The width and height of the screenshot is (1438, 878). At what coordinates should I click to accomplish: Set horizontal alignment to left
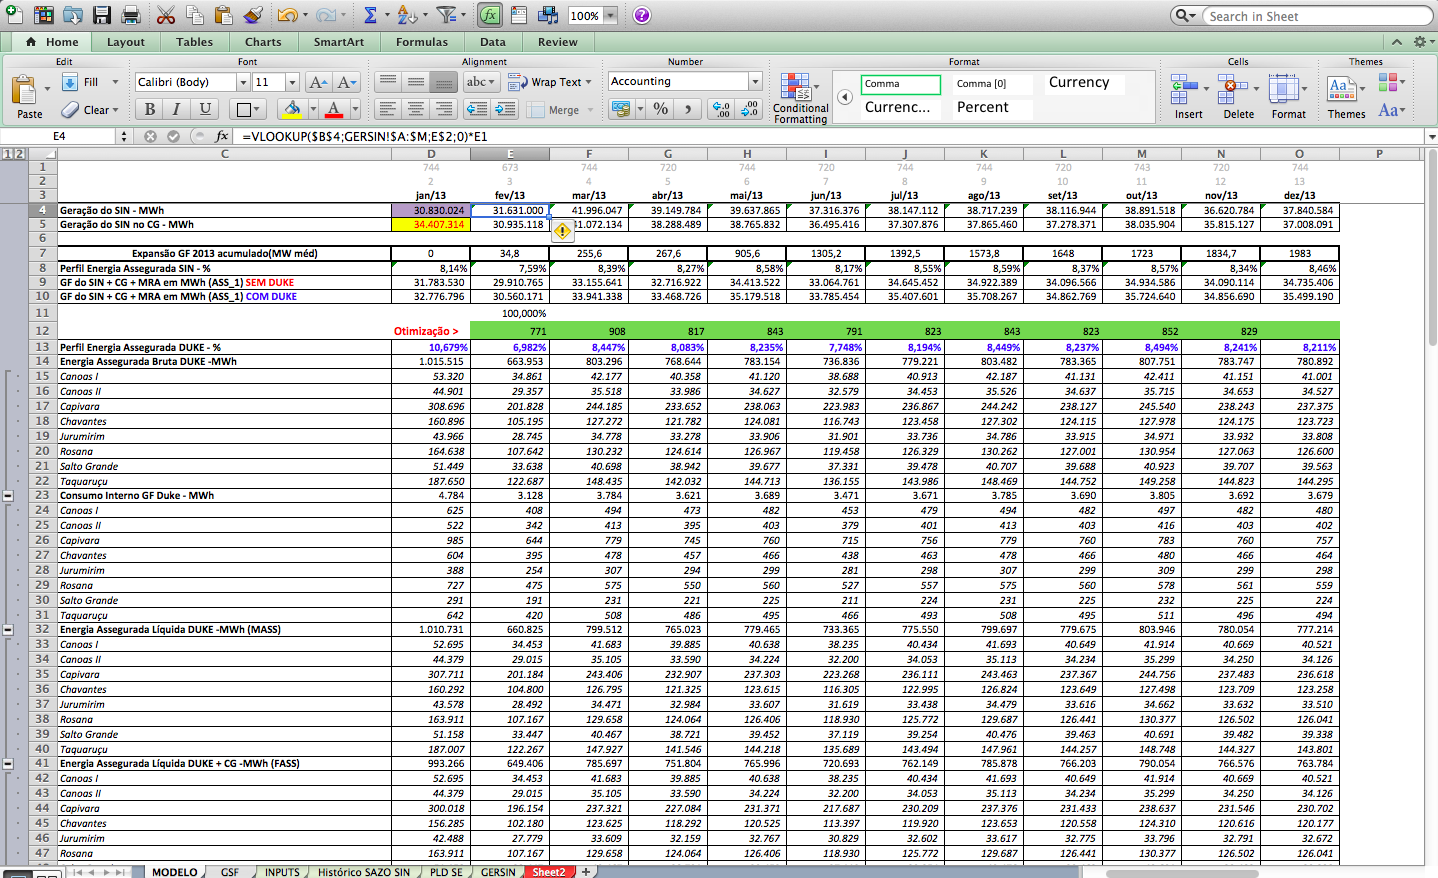click(x=388, y=109)
